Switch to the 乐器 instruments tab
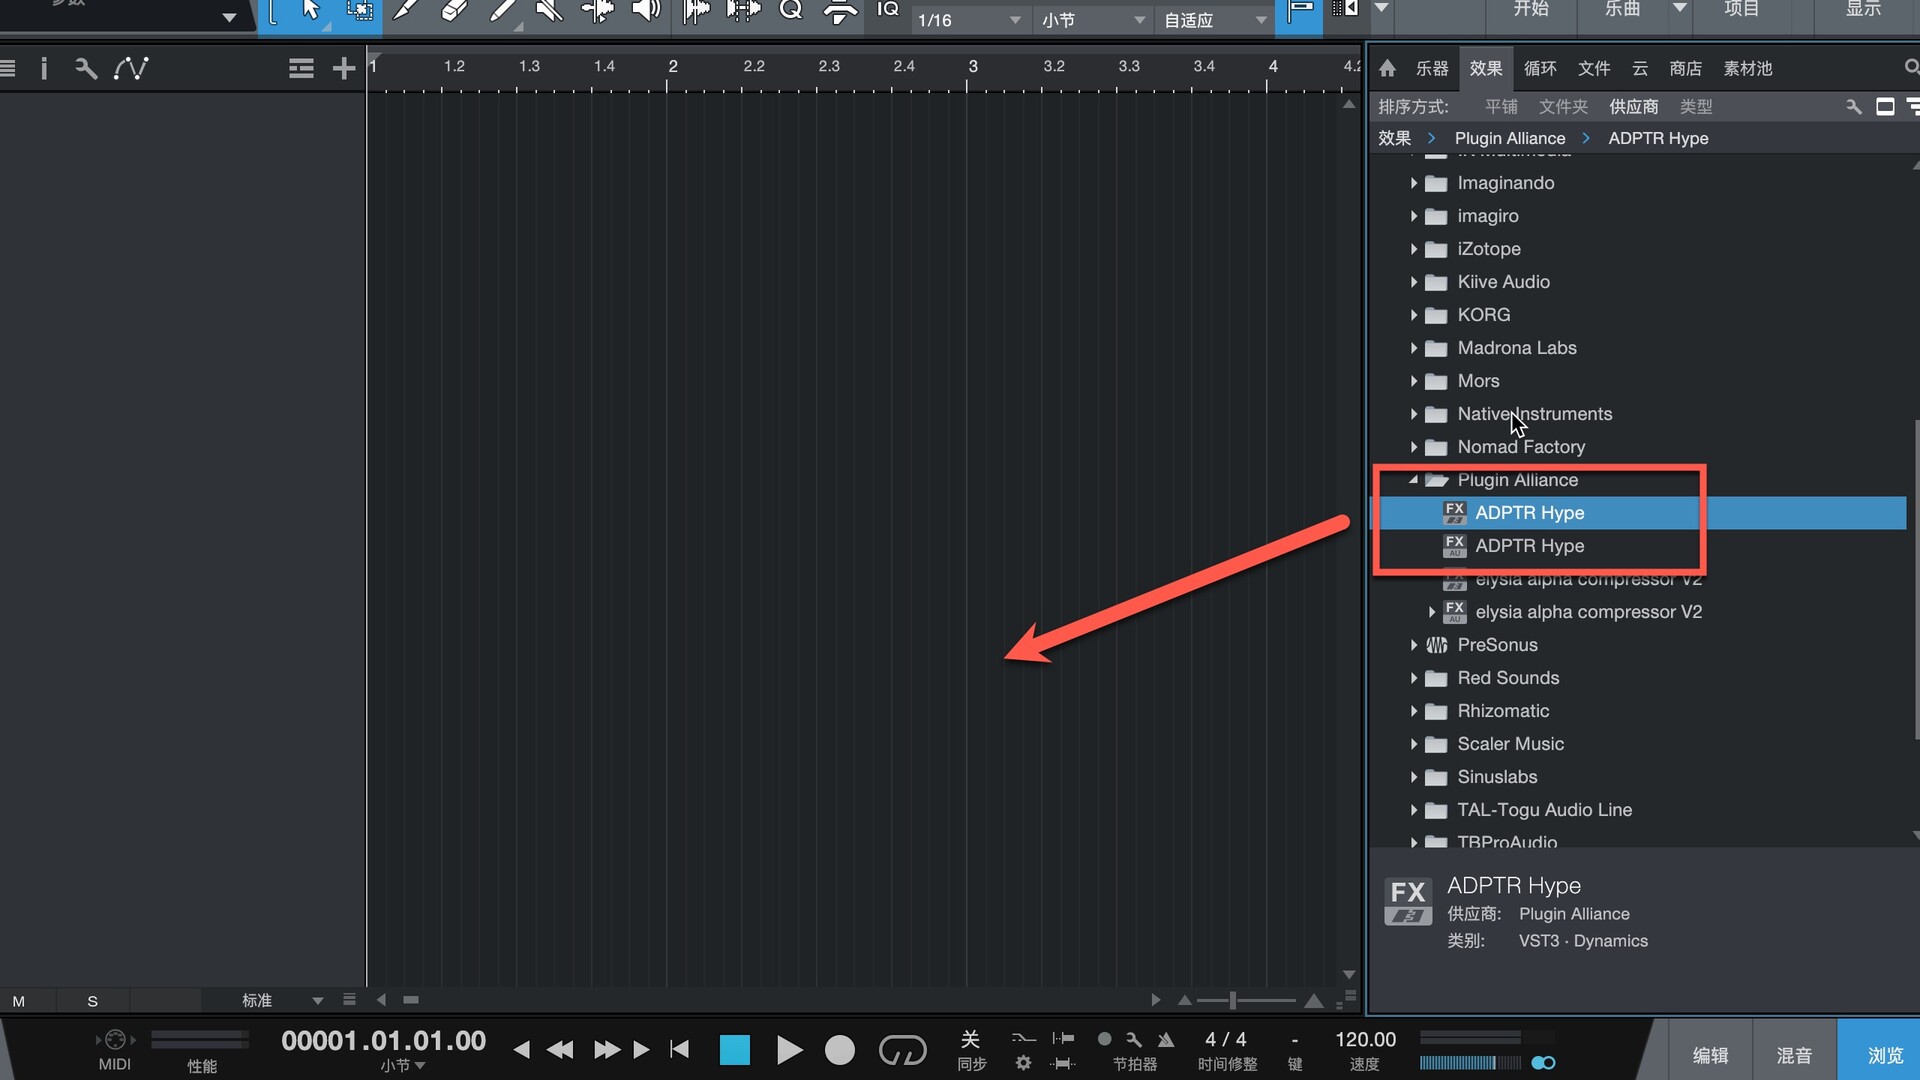The width and height of the screenshot is (1920, 1080). point(1432,68)
